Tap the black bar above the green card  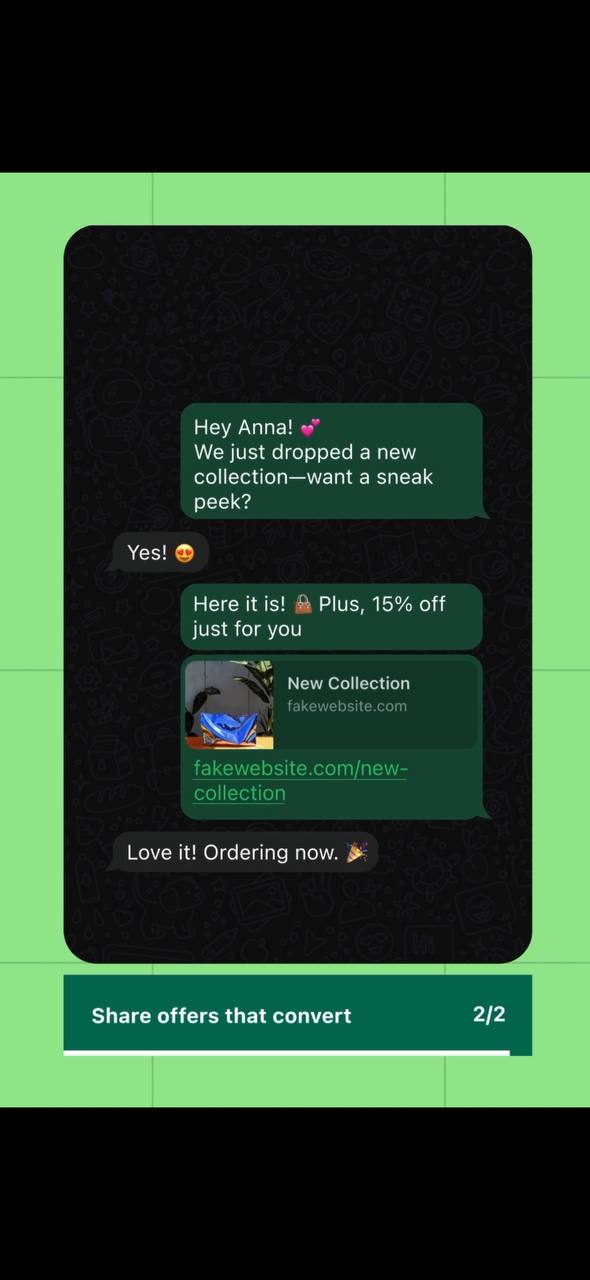295,86
